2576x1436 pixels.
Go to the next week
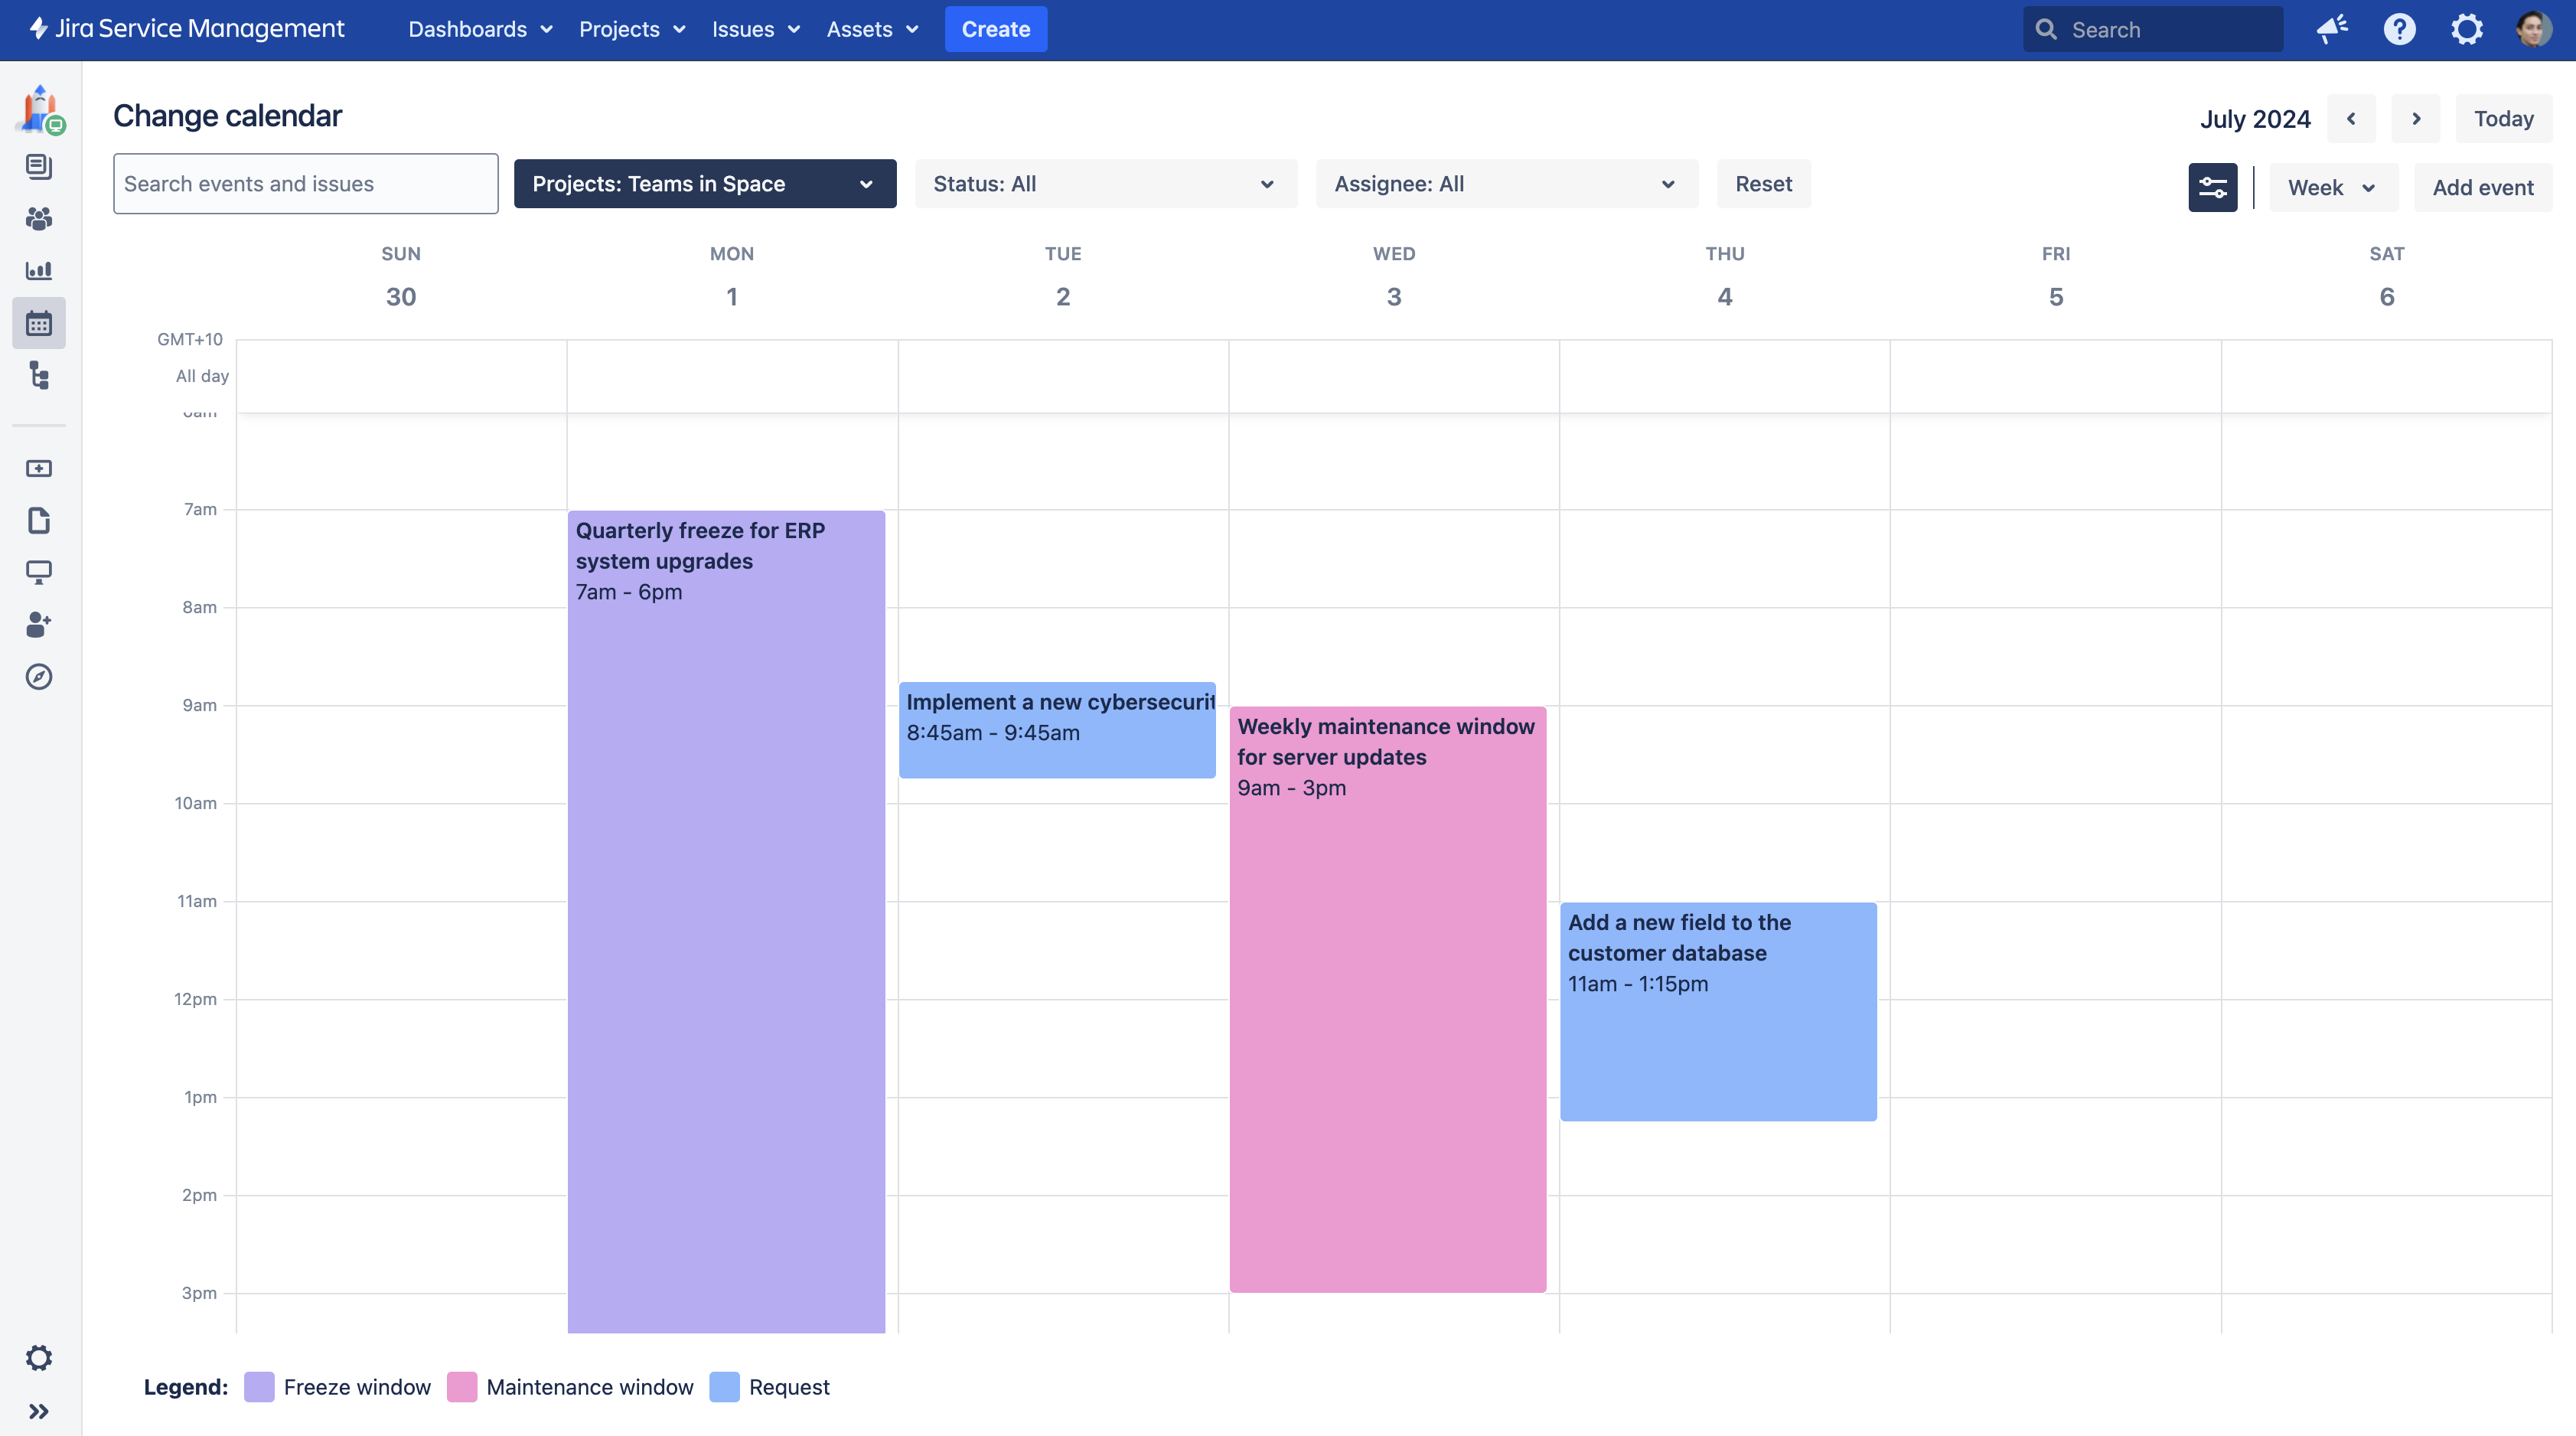[2415, 119]
